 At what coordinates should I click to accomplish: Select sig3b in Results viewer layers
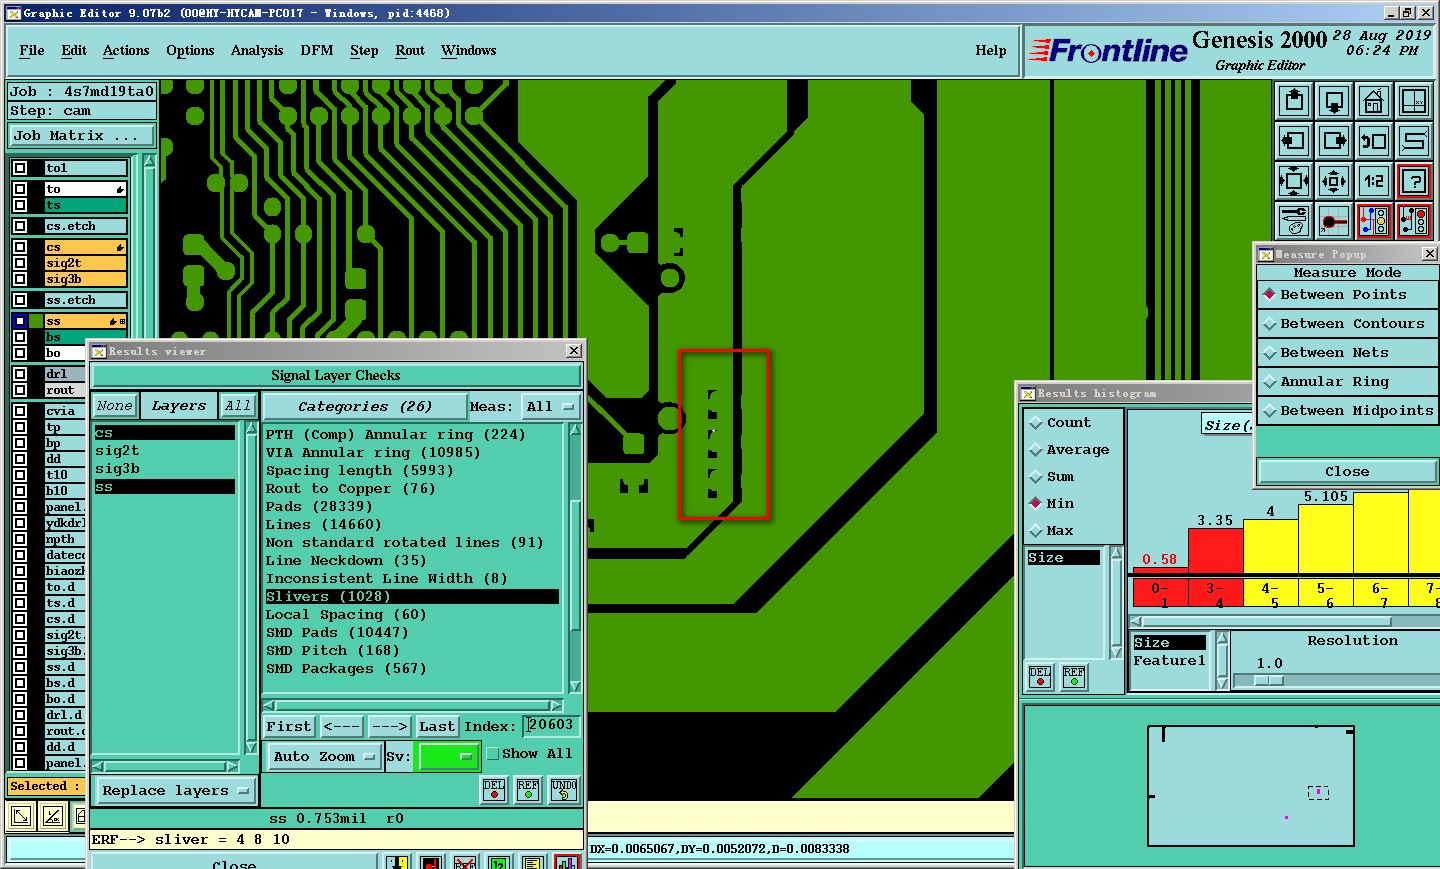tap(117, 469)
